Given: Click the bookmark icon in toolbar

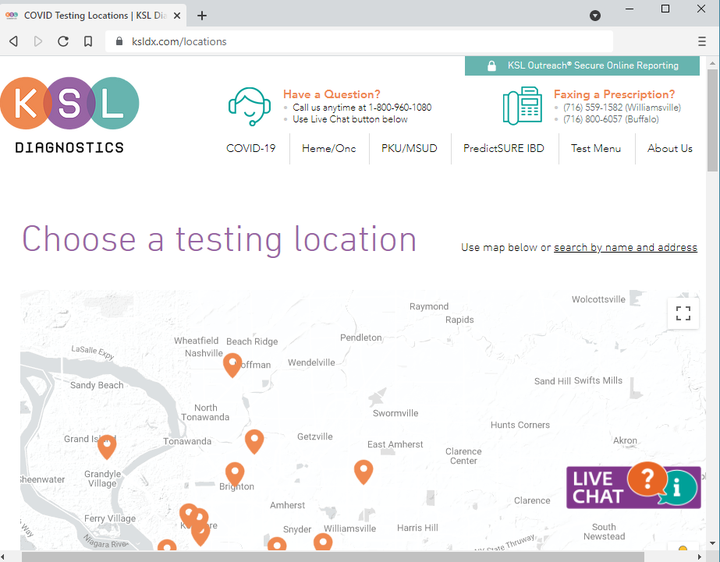Looking at the screenshot, I should pyautogui.click(x=88, y=41).
